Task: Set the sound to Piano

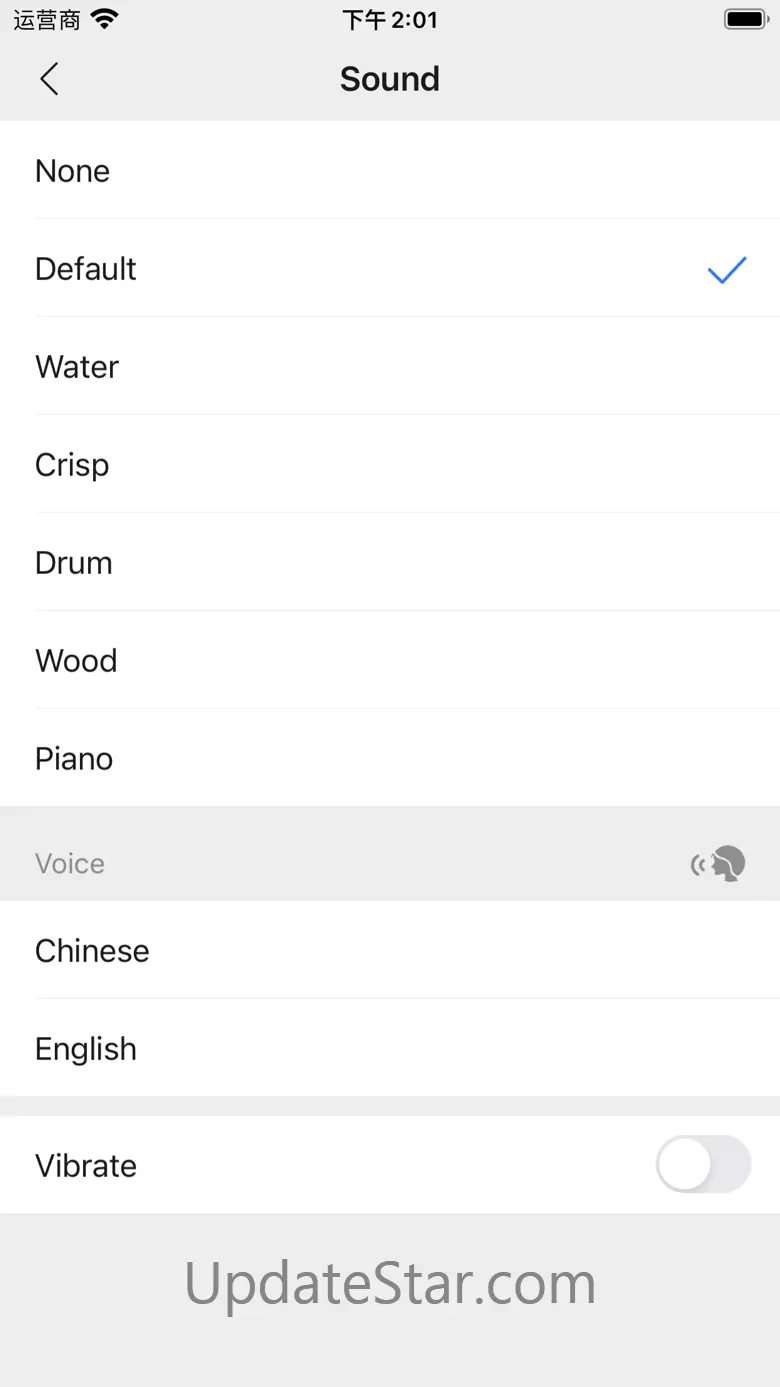Action: pyautogui.click(x=390, y=759)
